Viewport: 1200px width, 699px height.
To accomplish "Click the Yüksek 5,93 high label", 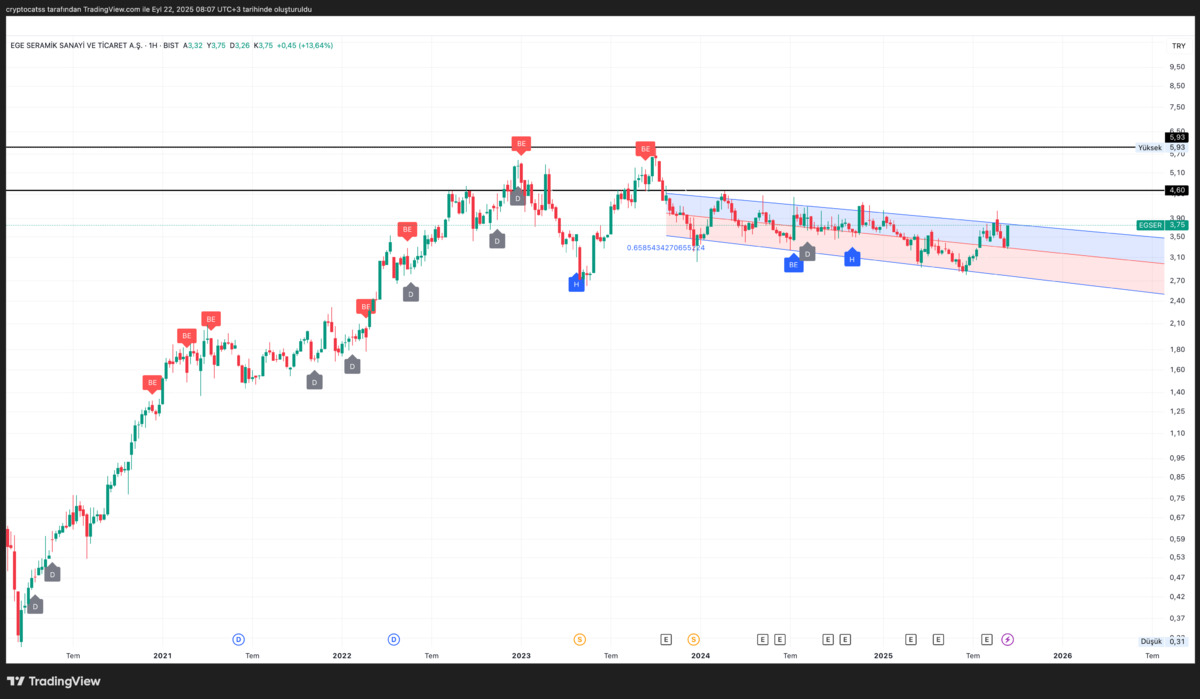I will pyautogui.click(x=1161, y=147).
